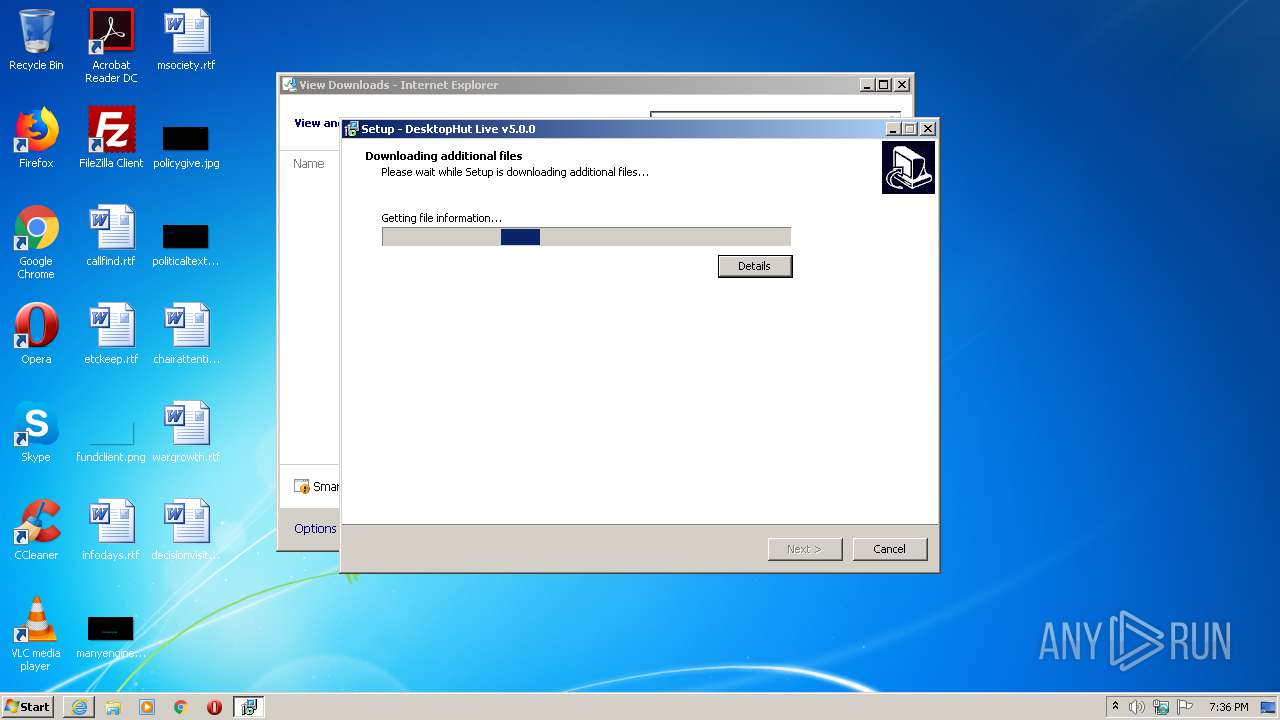Click the volume speaker tray icon
The width and height of the screenshot is (1280, 720).
[1137, 707]
